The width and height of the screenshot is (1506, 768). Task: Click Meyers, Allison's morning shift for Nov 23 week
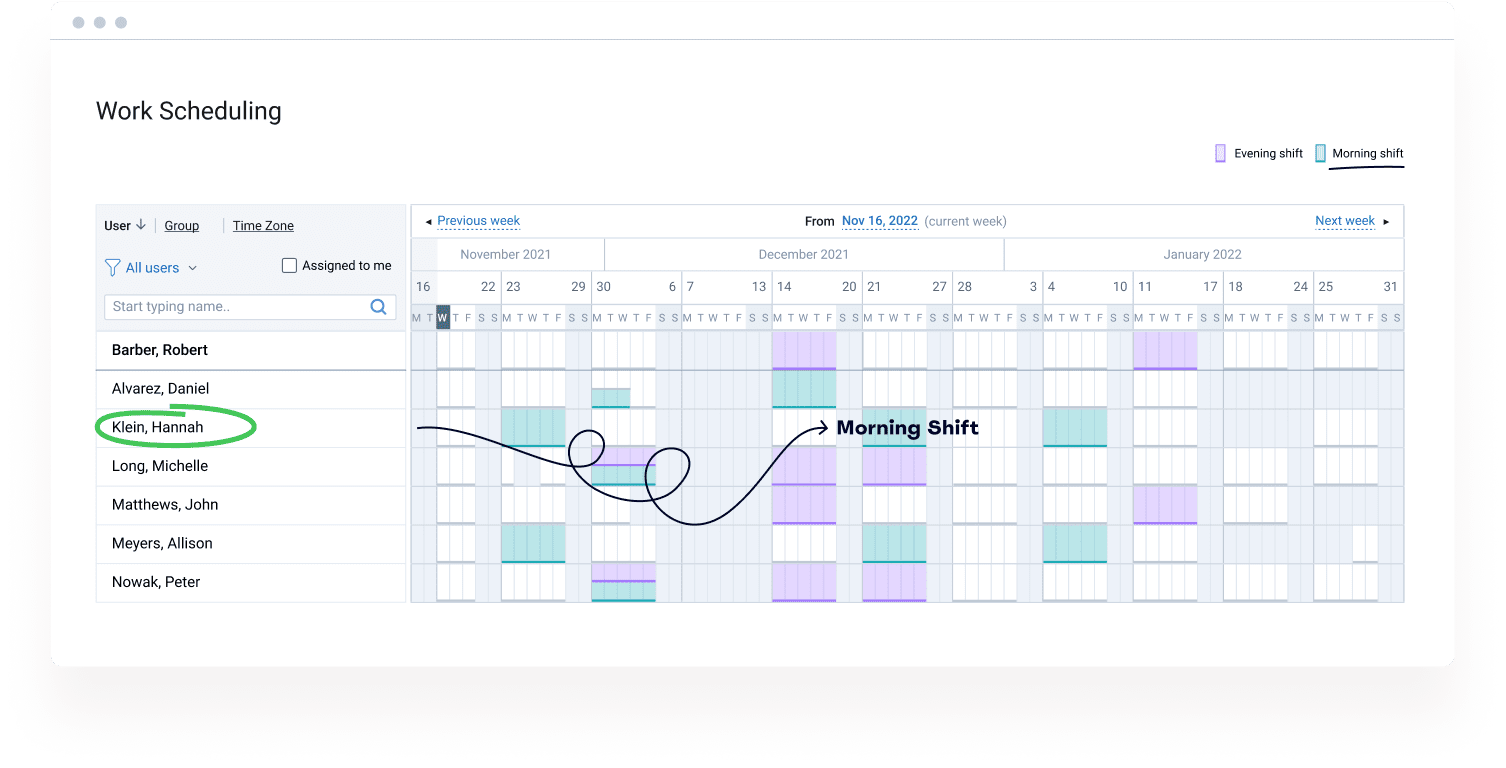(x=533, y=544)
